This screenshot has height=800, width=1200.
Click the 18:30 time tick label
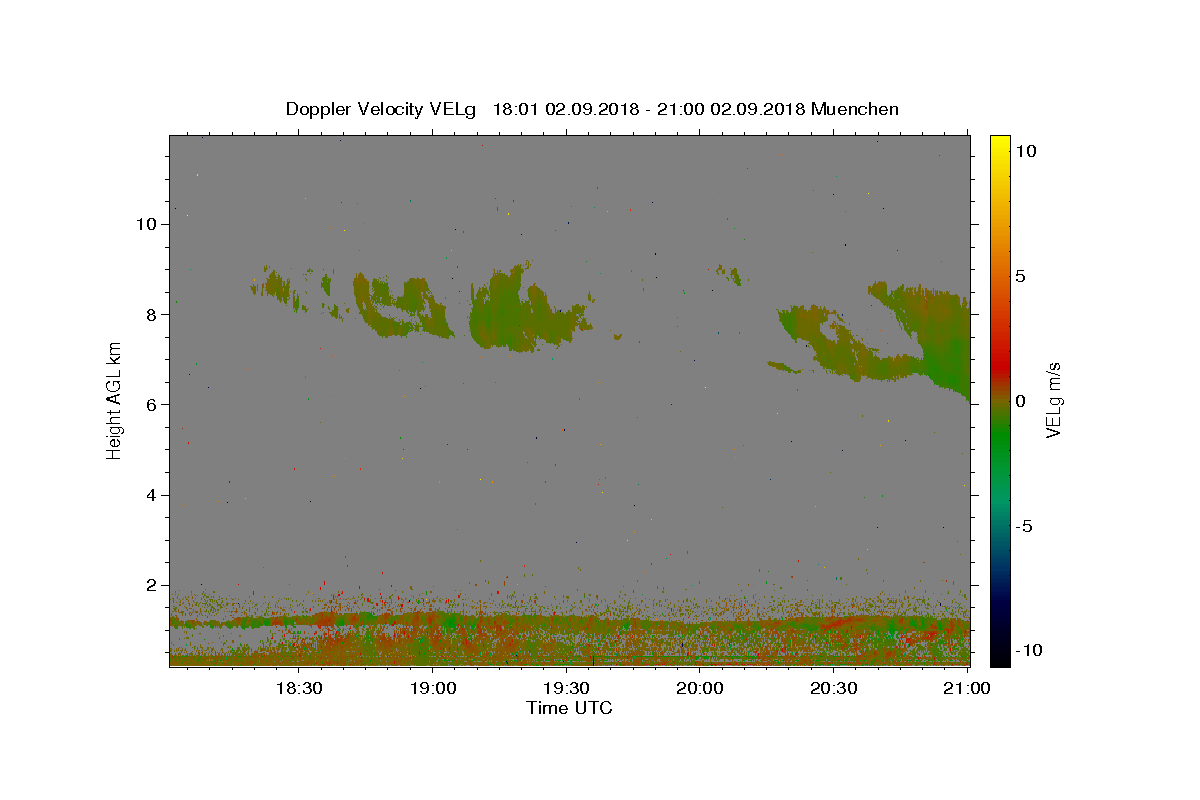(x=298, y=688)
